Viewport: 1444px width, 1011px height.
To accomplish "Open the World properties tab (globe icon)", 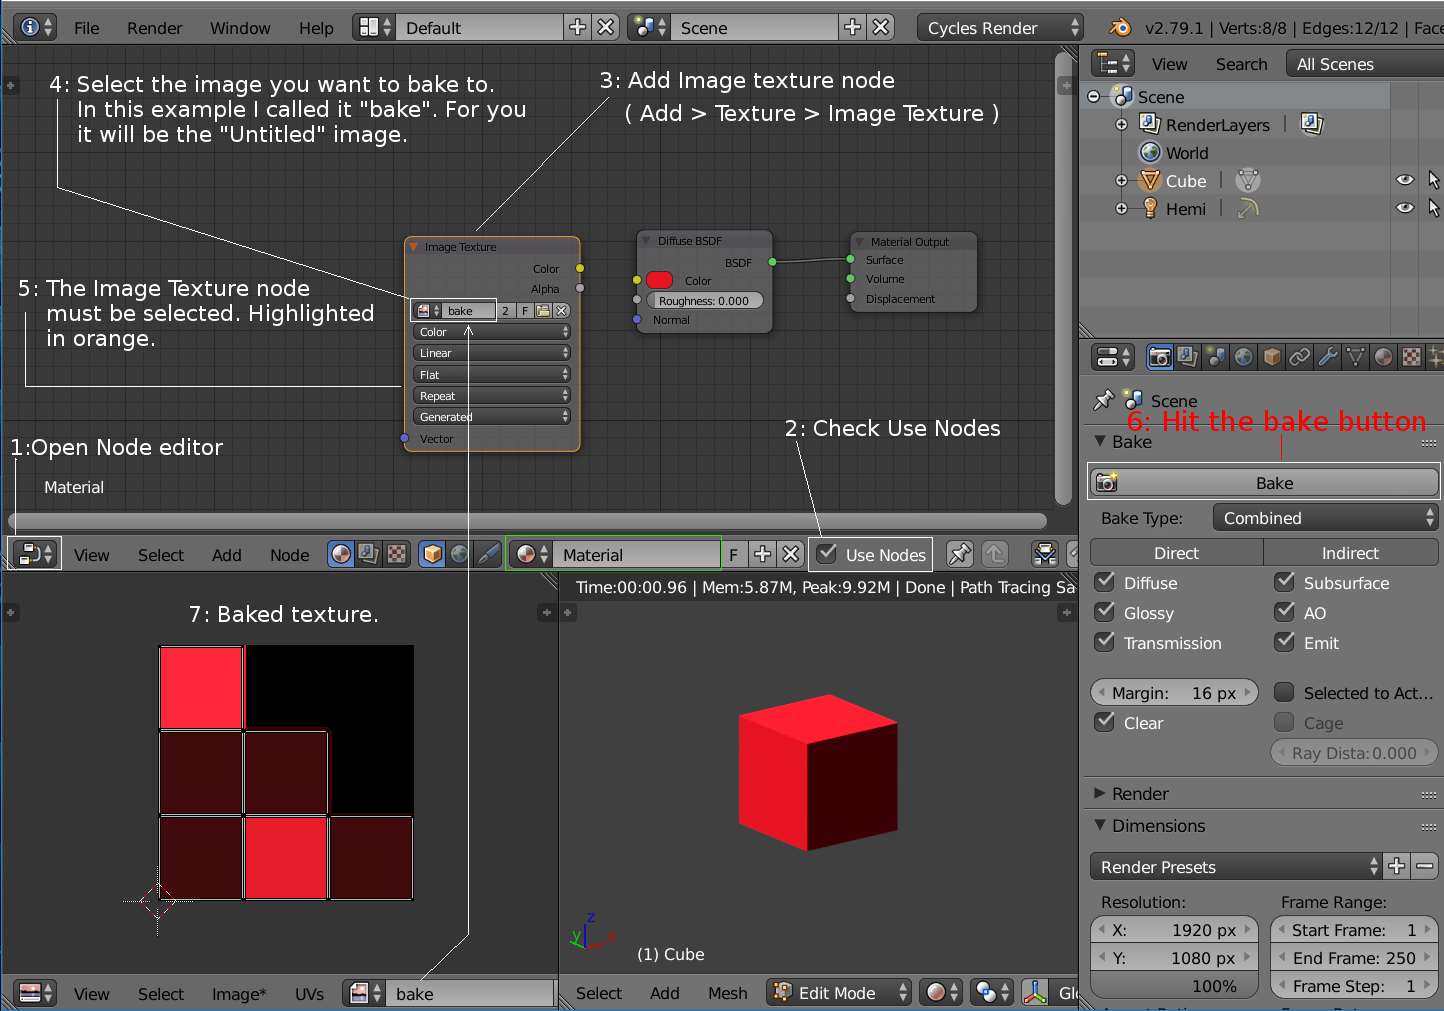I will click(x=1243, y=357).
